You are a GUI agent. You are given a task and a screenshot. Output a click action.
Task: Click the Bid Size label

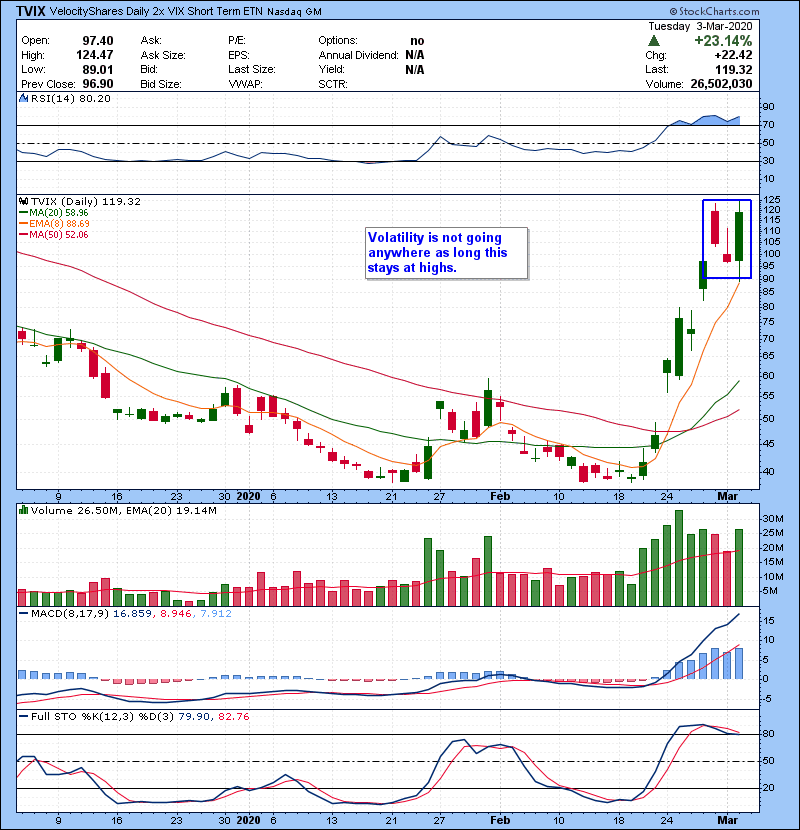click(161, 84)
